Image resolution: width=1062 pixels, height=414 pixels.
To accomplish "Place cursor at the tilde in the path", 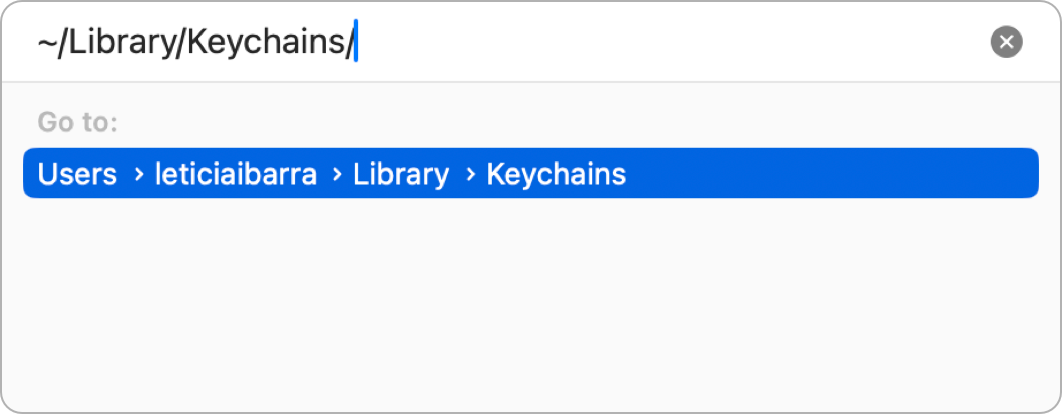I will tap(47, 43).
